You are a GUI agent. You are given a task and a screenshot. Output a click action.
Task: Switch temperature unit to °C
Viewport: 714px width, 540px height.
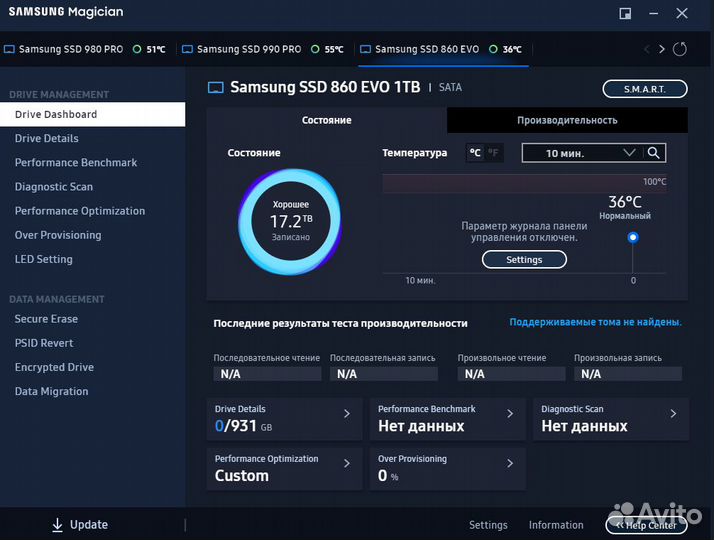pyautogui.click(x=475, y=153)
